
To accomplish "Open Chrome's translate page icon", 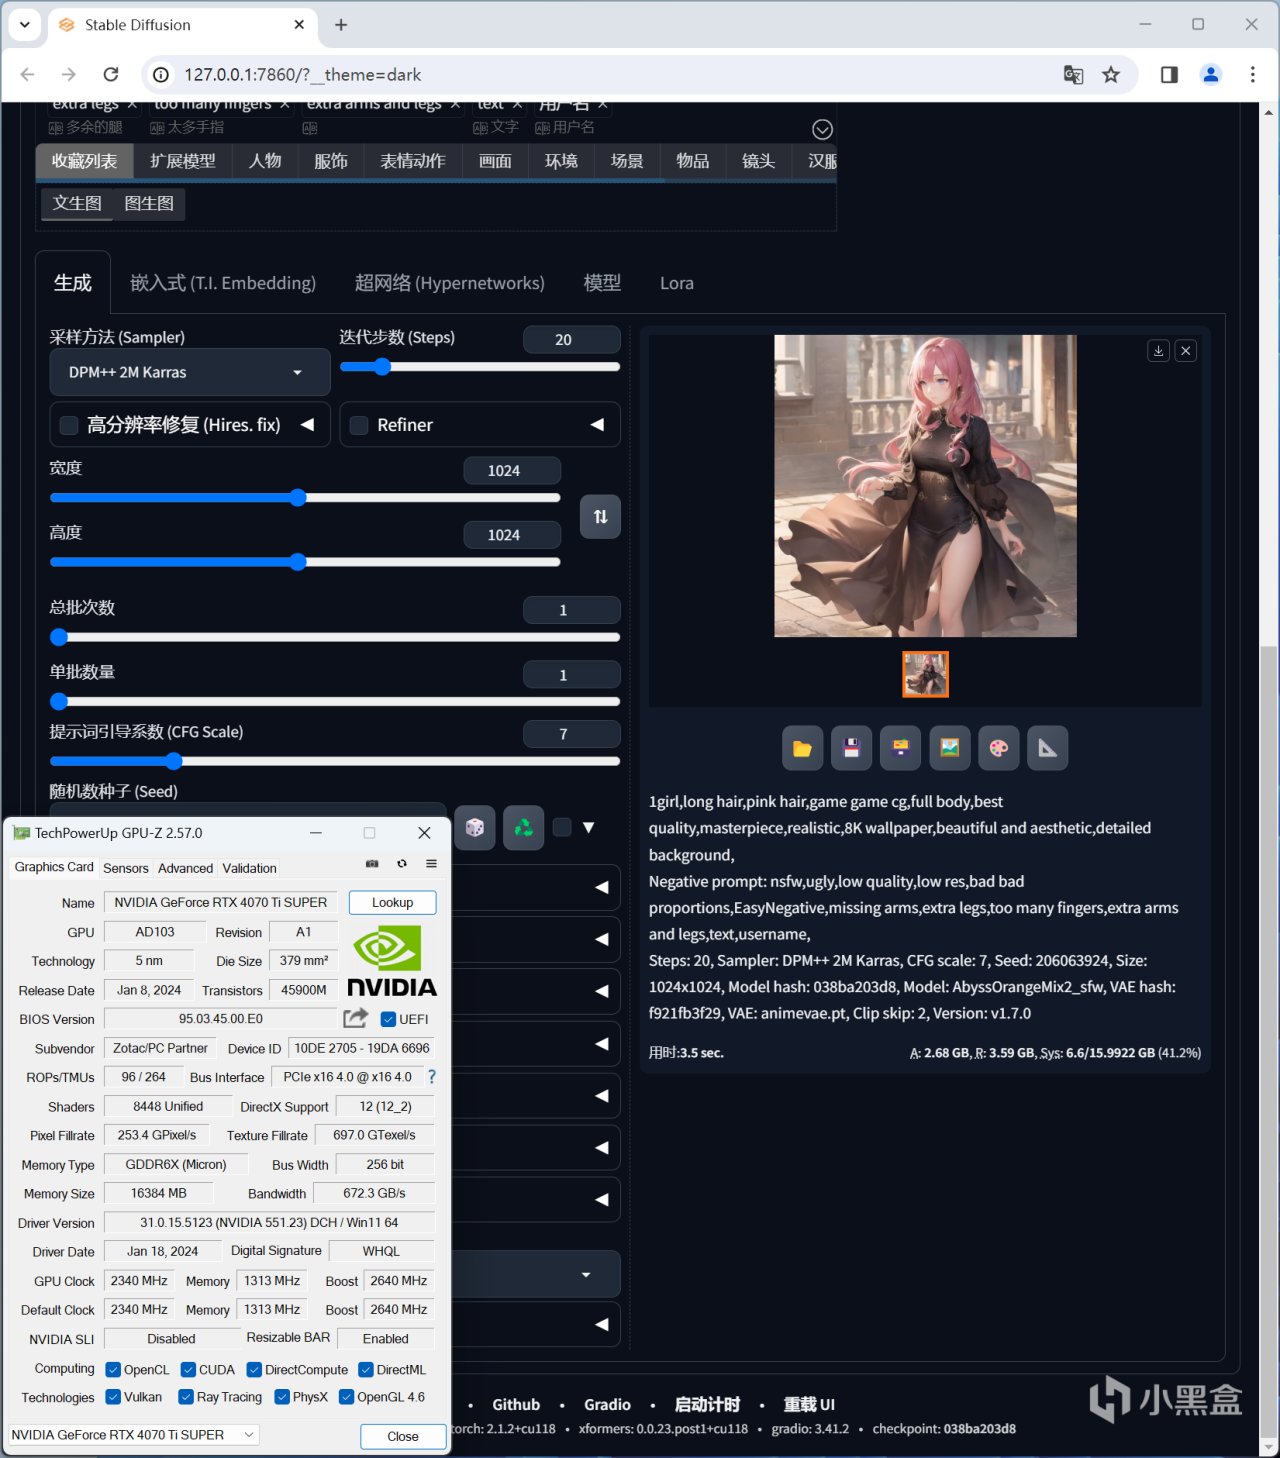I will pyautogui.click(x=1073, y=75).
